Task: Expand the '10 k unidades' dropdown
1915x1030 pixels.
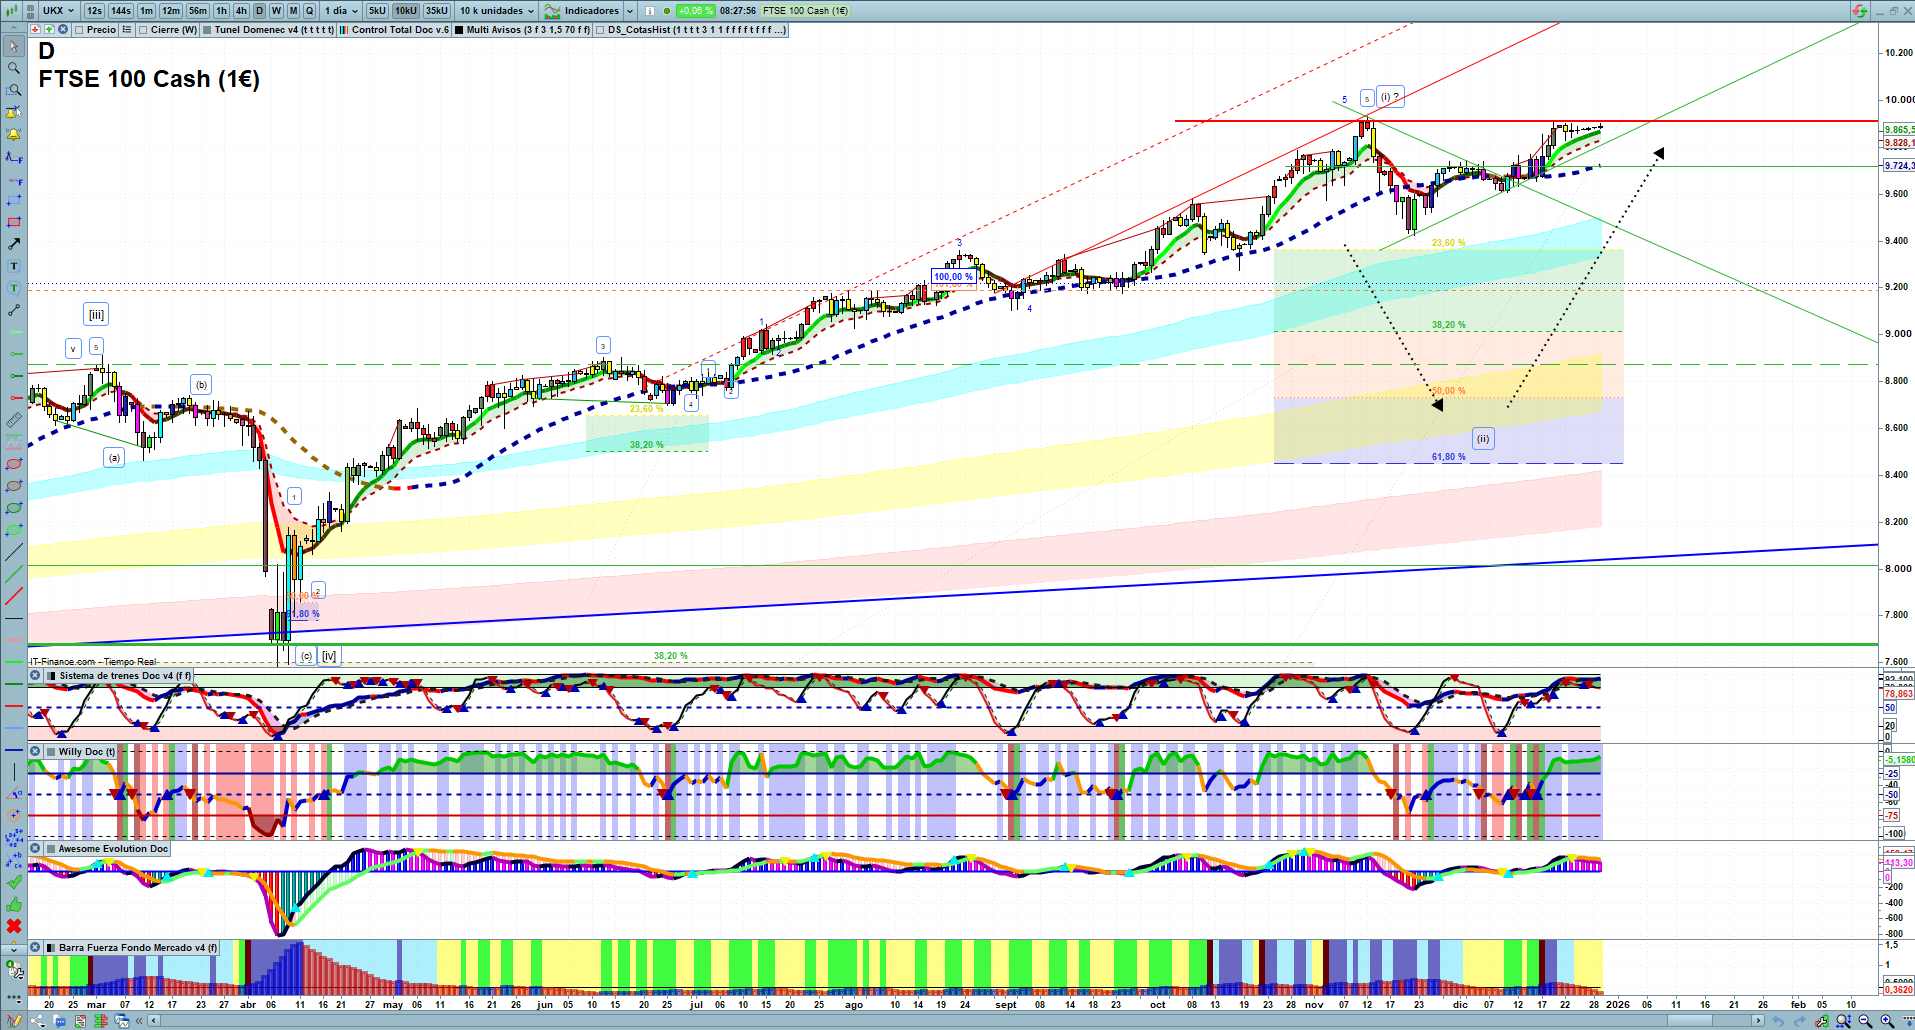Action: click(x=497, y=11)
